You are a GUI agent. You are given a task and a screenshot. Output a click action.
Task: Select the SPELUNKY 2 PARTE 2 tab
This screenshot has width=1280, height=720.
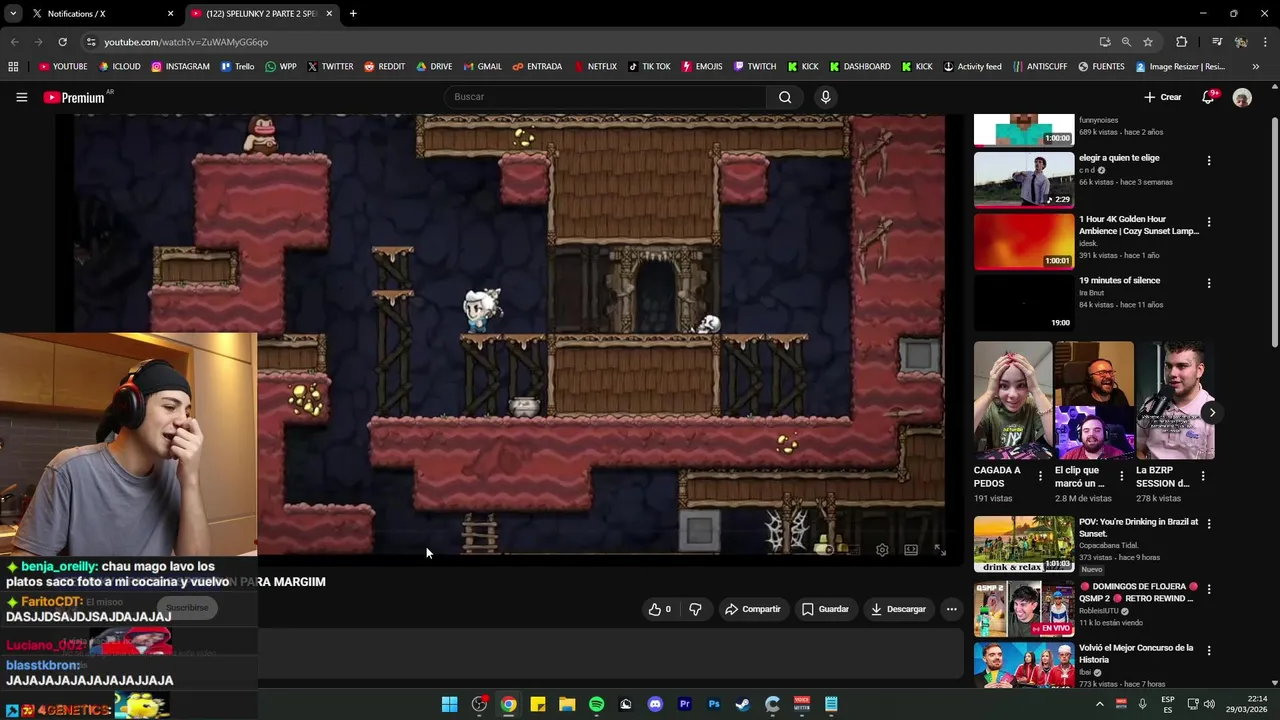coord(262,14)
